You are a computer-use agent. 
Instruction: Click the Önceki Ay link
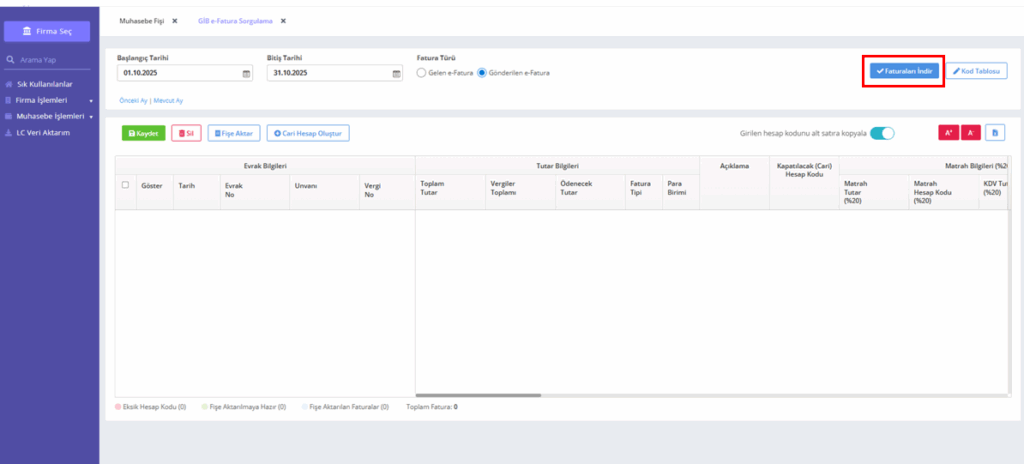(x=133, y=101)
